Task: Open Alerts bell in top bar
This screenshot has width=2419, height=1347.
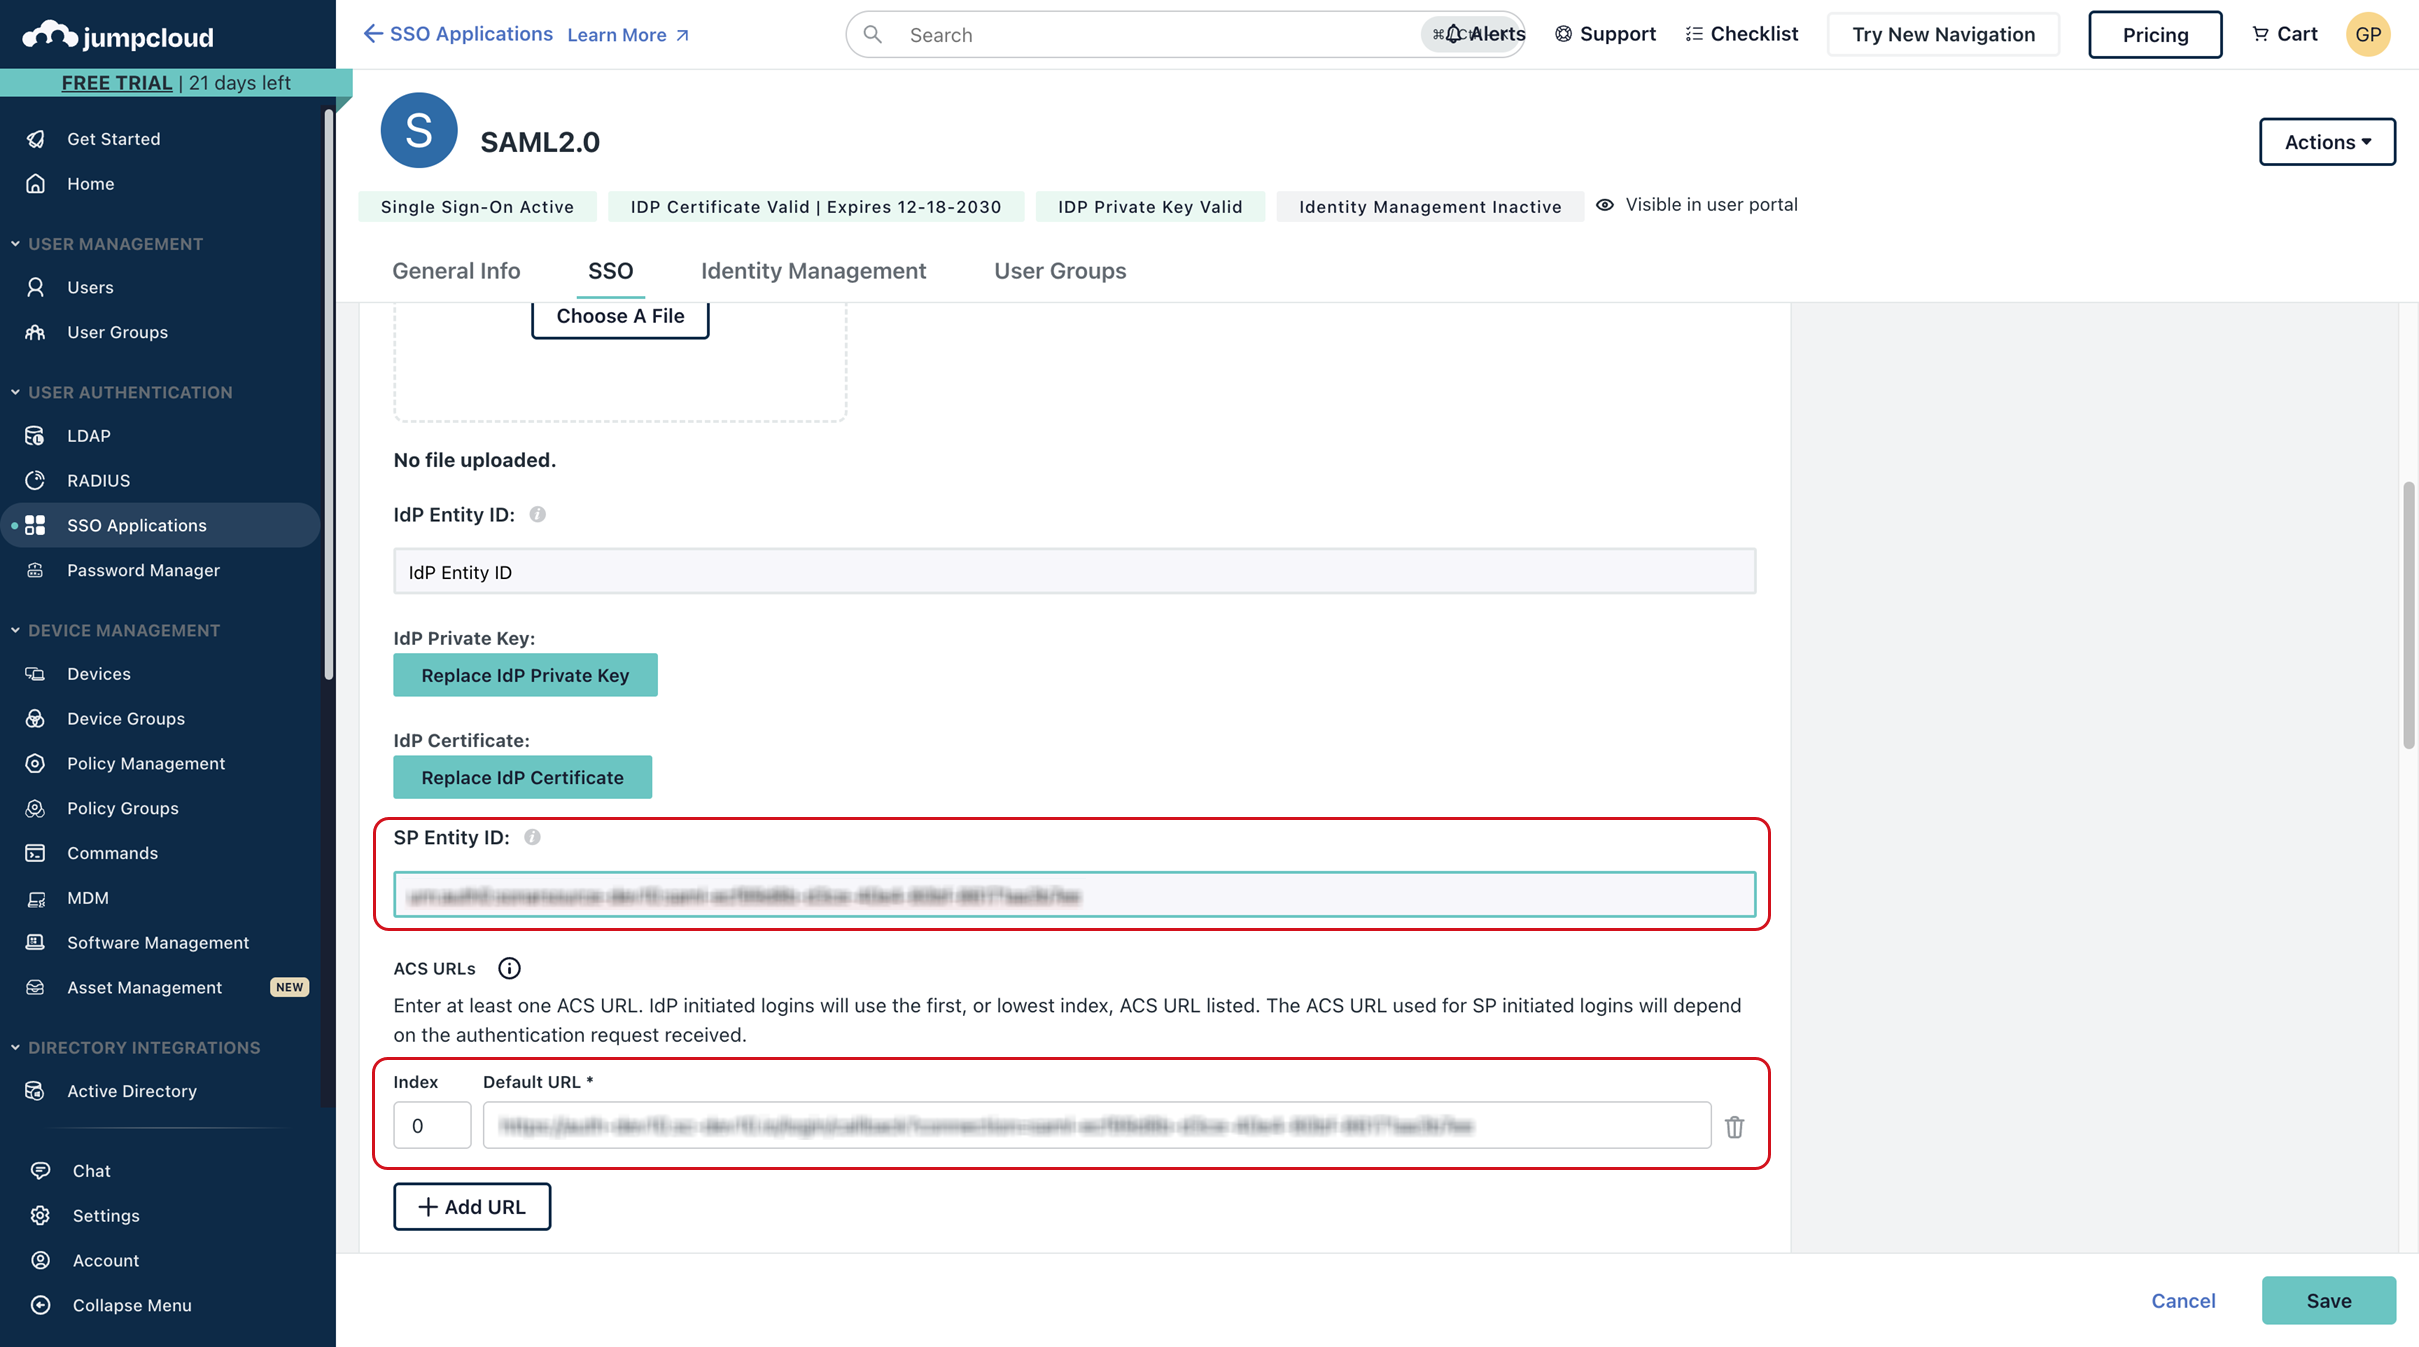Action: pos(1453,34)
